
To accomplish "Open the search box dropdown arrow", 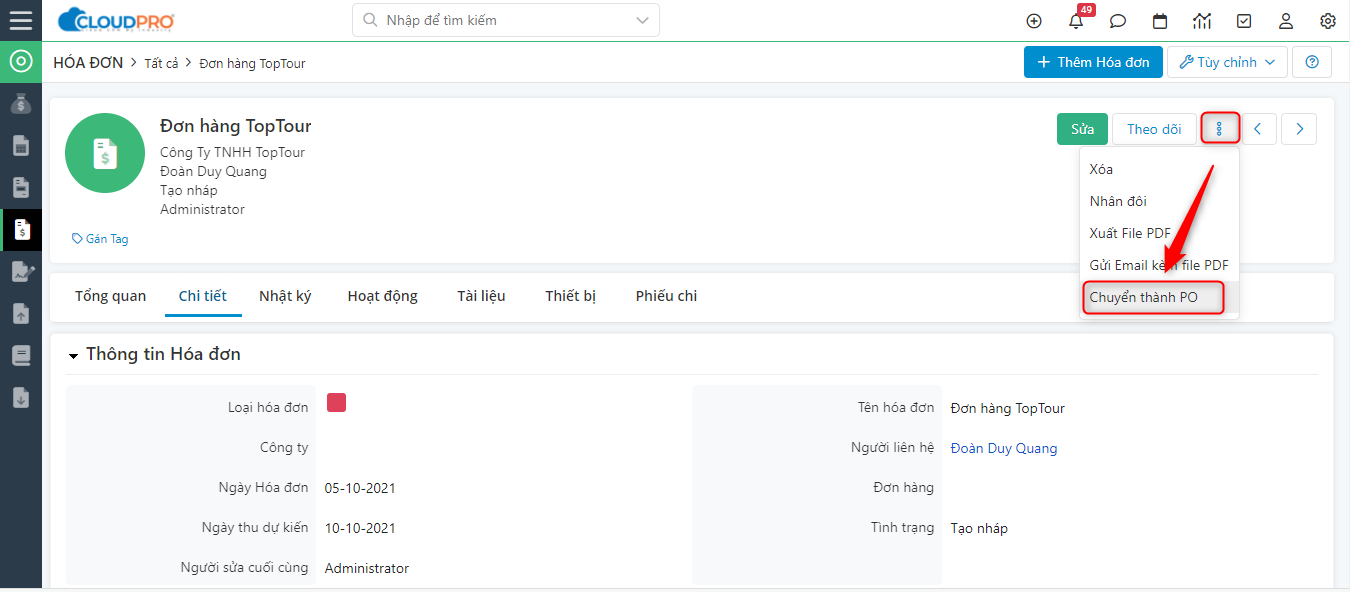I will (642, 20).
